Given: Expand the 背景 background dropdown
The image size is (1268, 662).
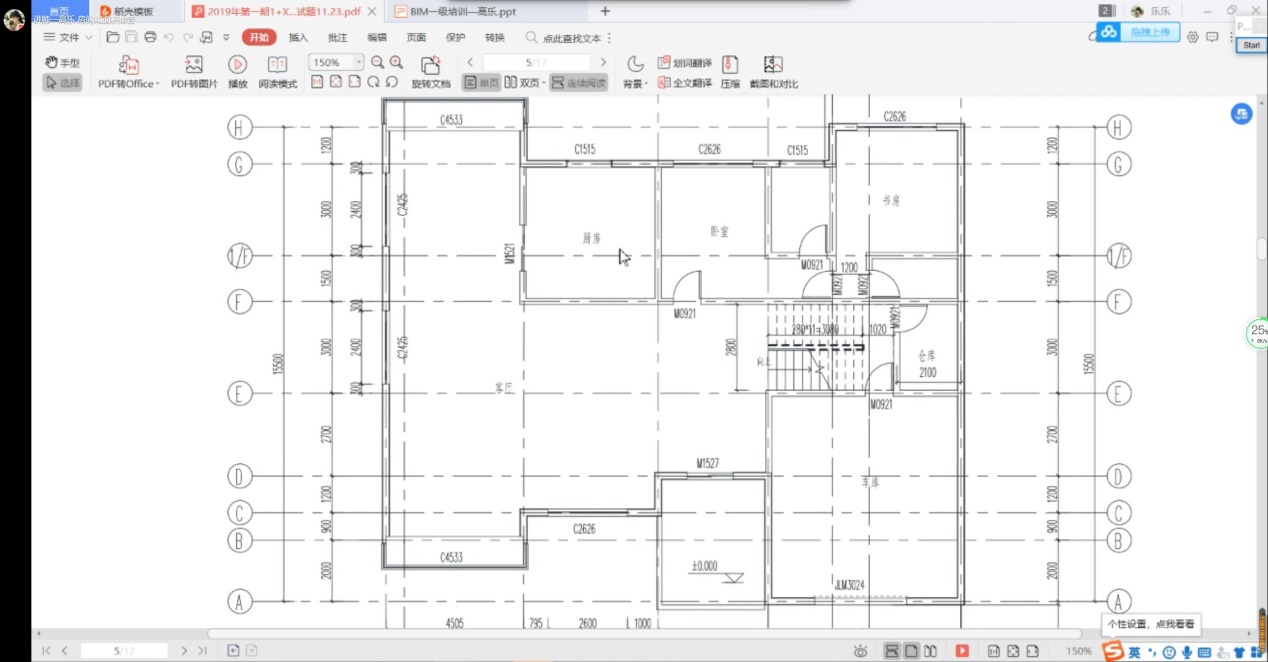Looking at the screenshot, I should (x=636, y=84).
